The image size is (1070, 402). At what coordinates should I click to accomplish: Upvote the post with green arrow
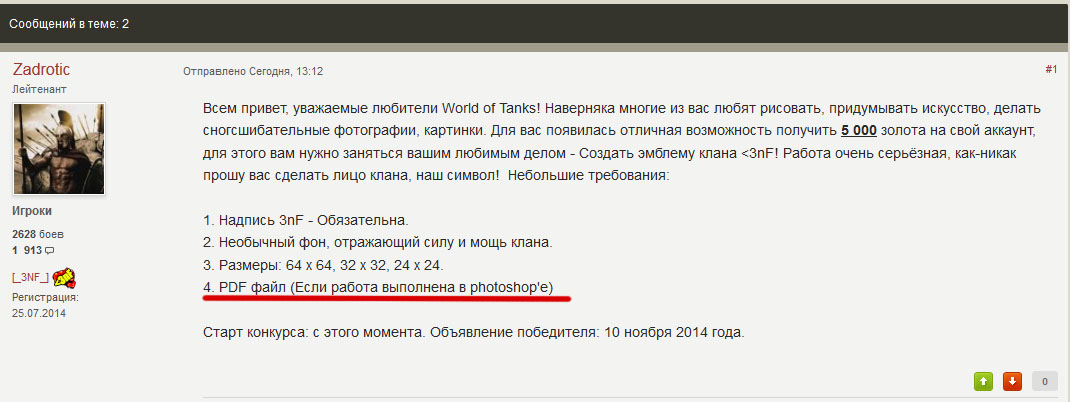tap(983, 382)
